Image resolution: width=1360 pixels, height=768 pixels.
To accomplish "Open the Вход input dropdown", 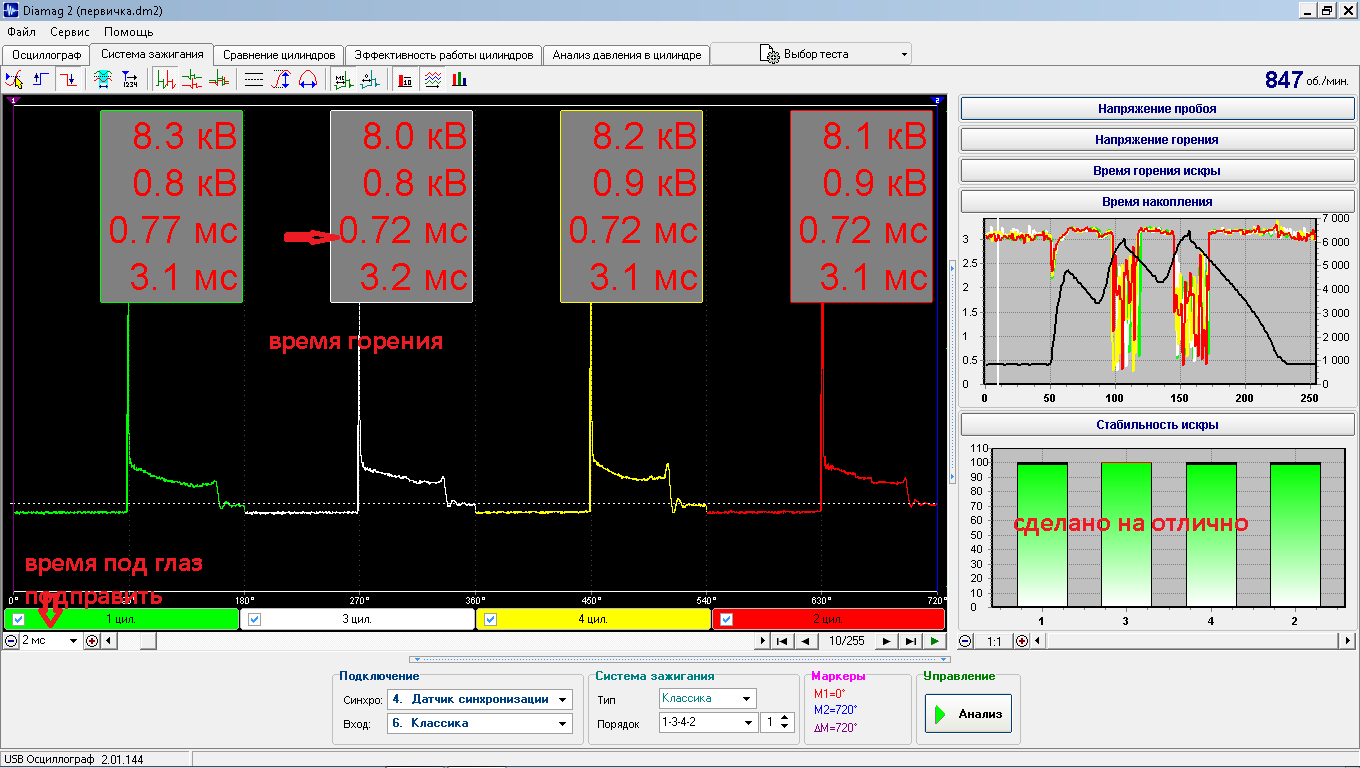I will [563, 722].
